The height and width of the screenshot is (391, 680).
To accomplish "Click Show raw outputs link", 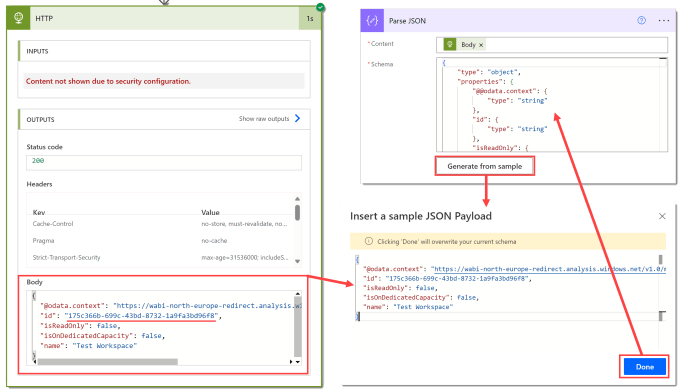I will click(264, 118).
